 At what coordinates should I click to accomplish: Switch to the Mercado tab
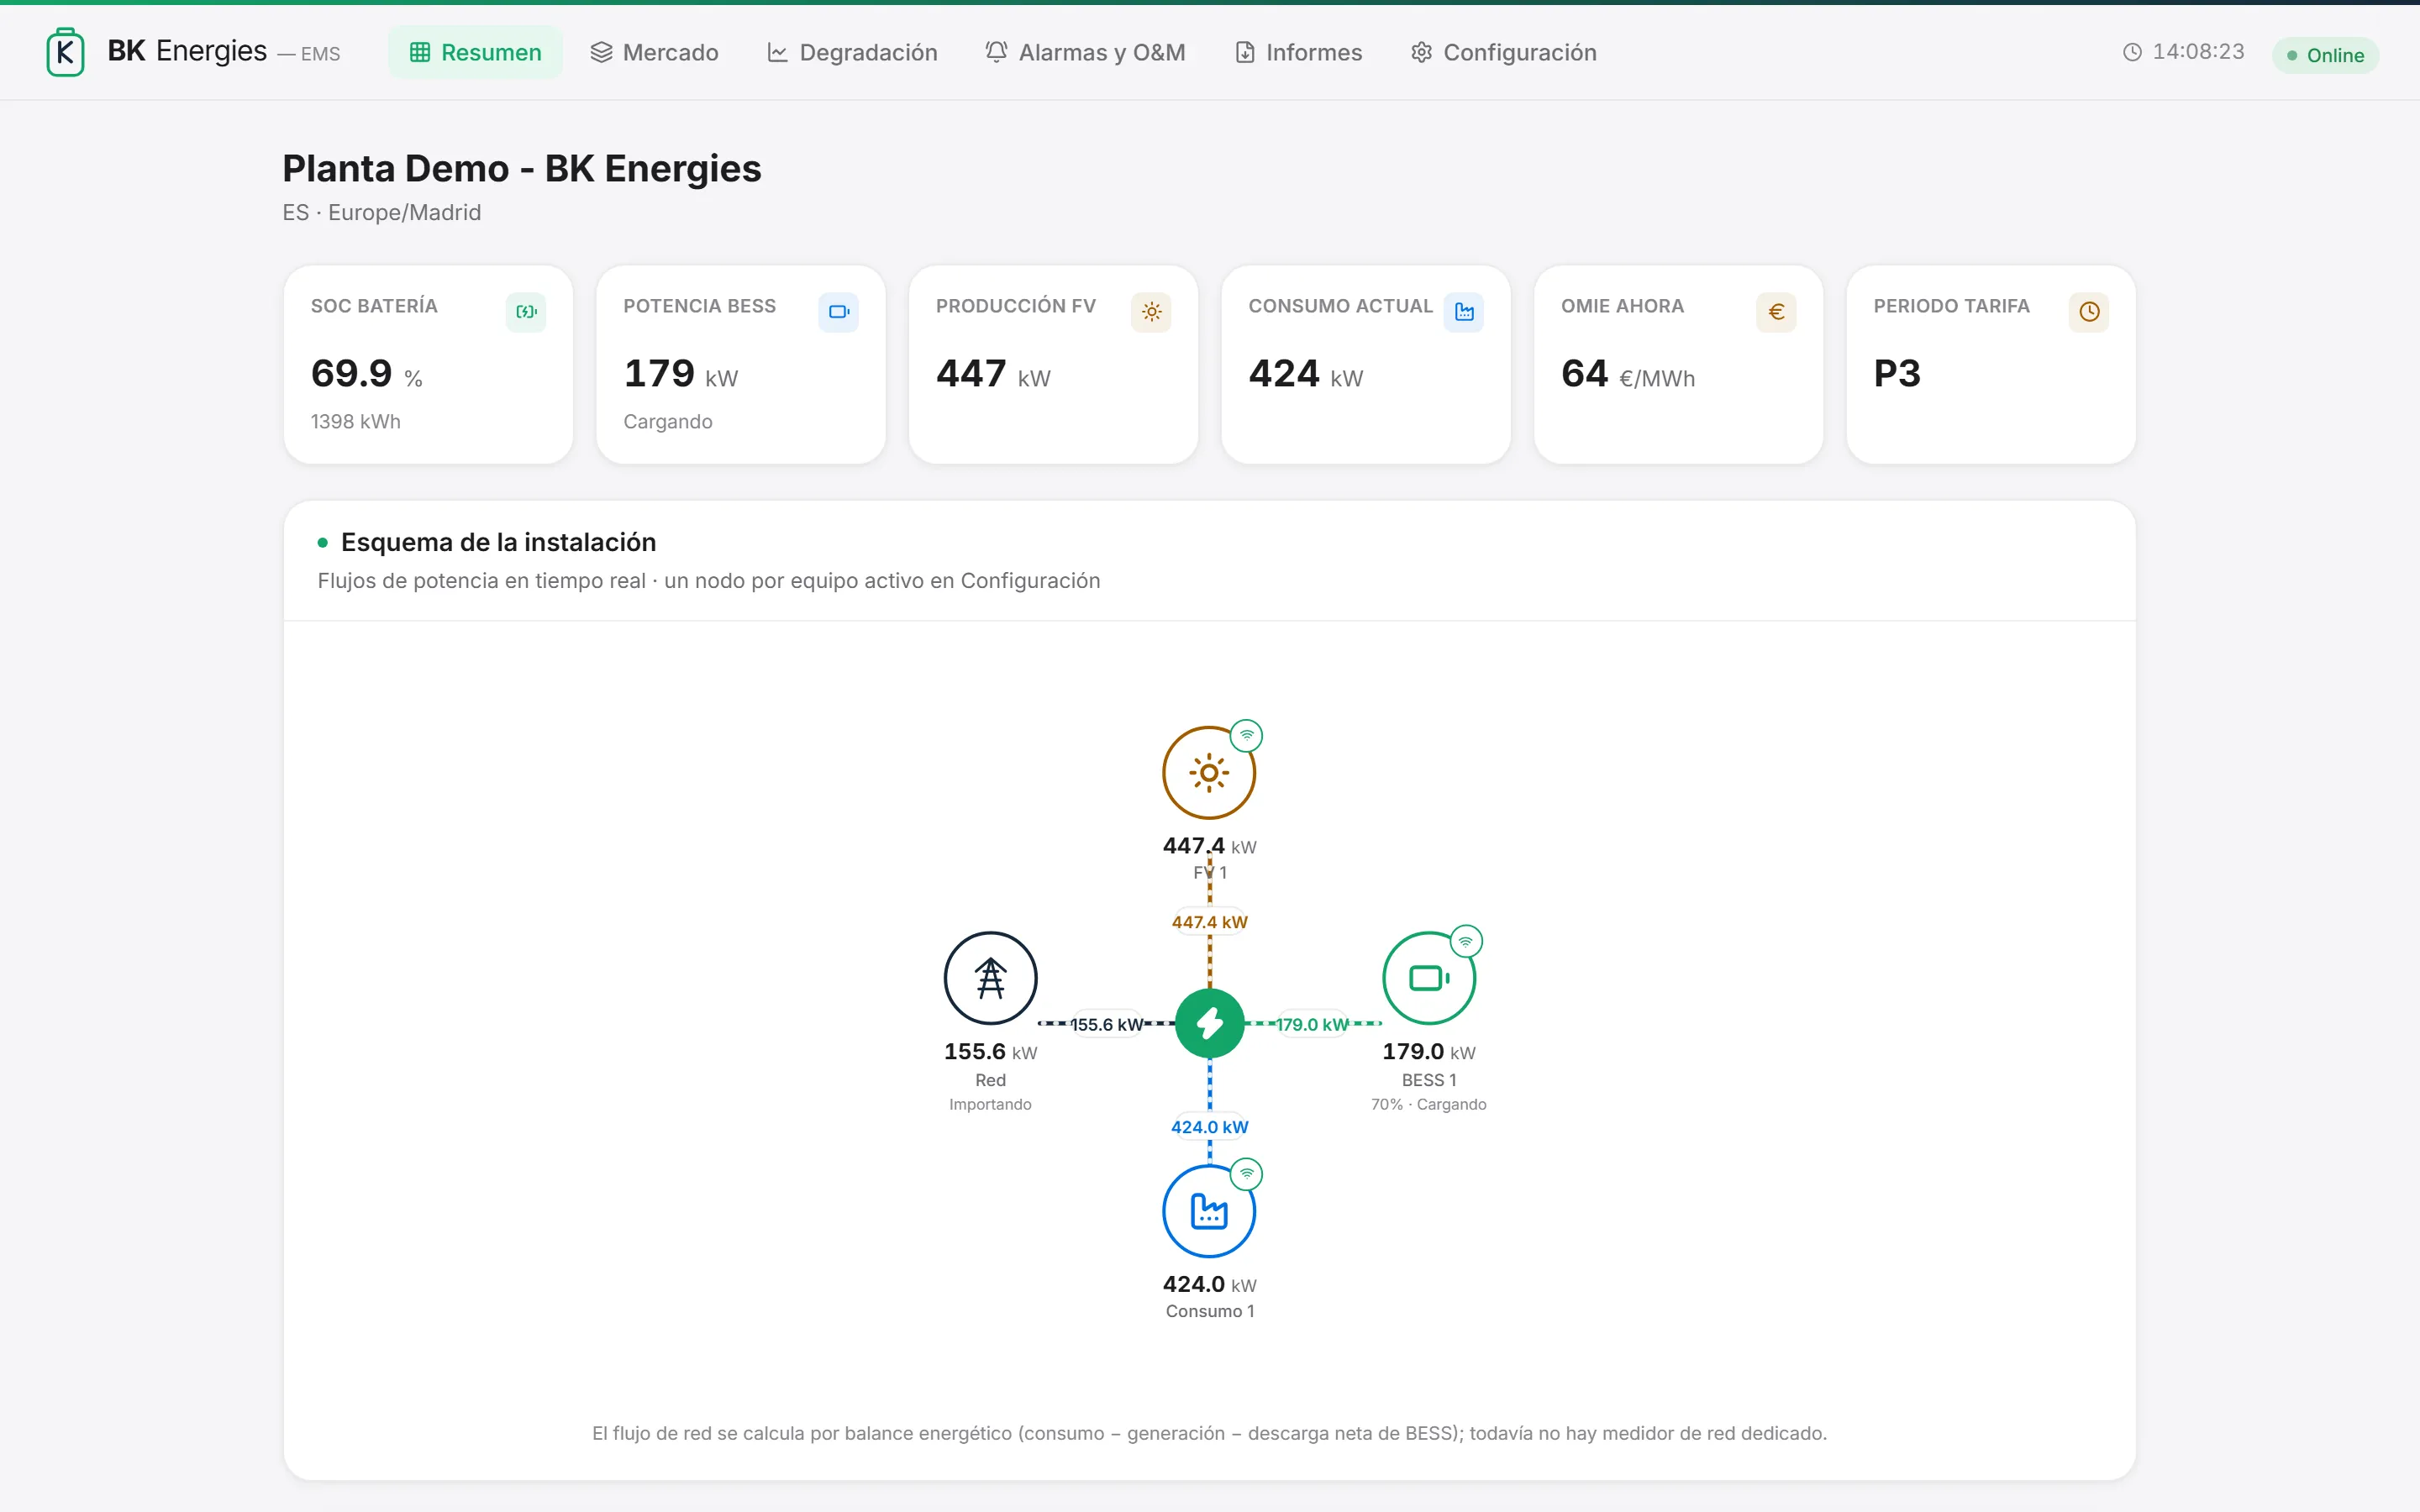pos(654,52)
